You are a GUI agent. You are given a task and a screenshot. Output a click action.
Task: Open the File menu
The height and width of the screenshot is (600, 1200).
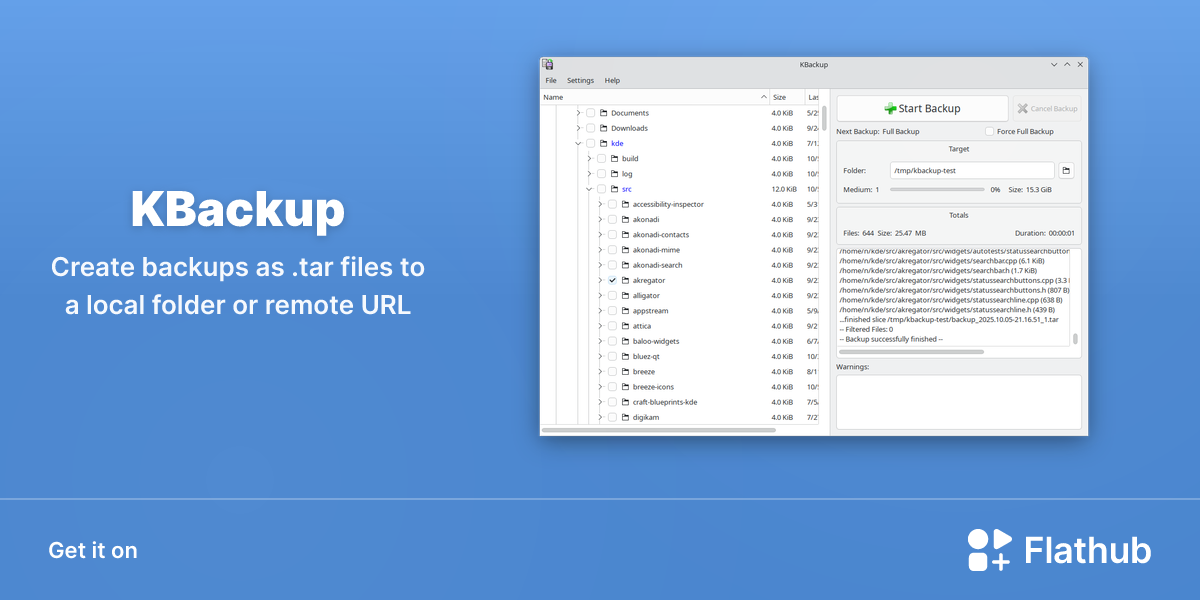pyautogui.click(x=551, y=80)
